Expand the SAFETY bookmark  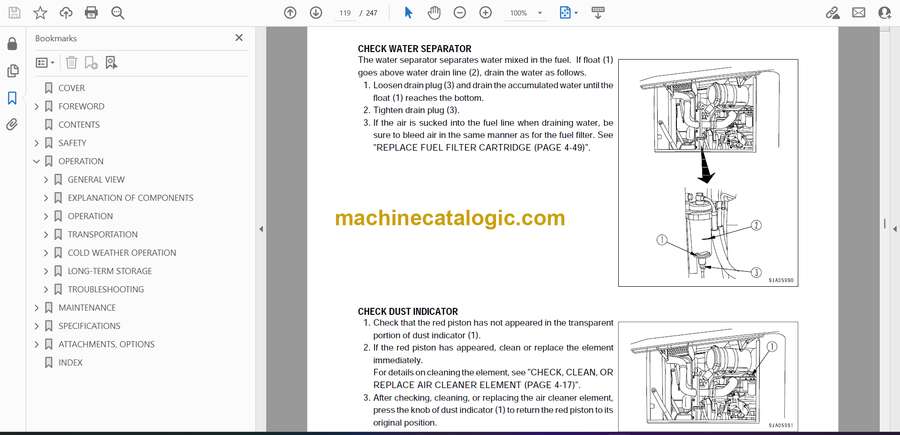coord(37,143)
